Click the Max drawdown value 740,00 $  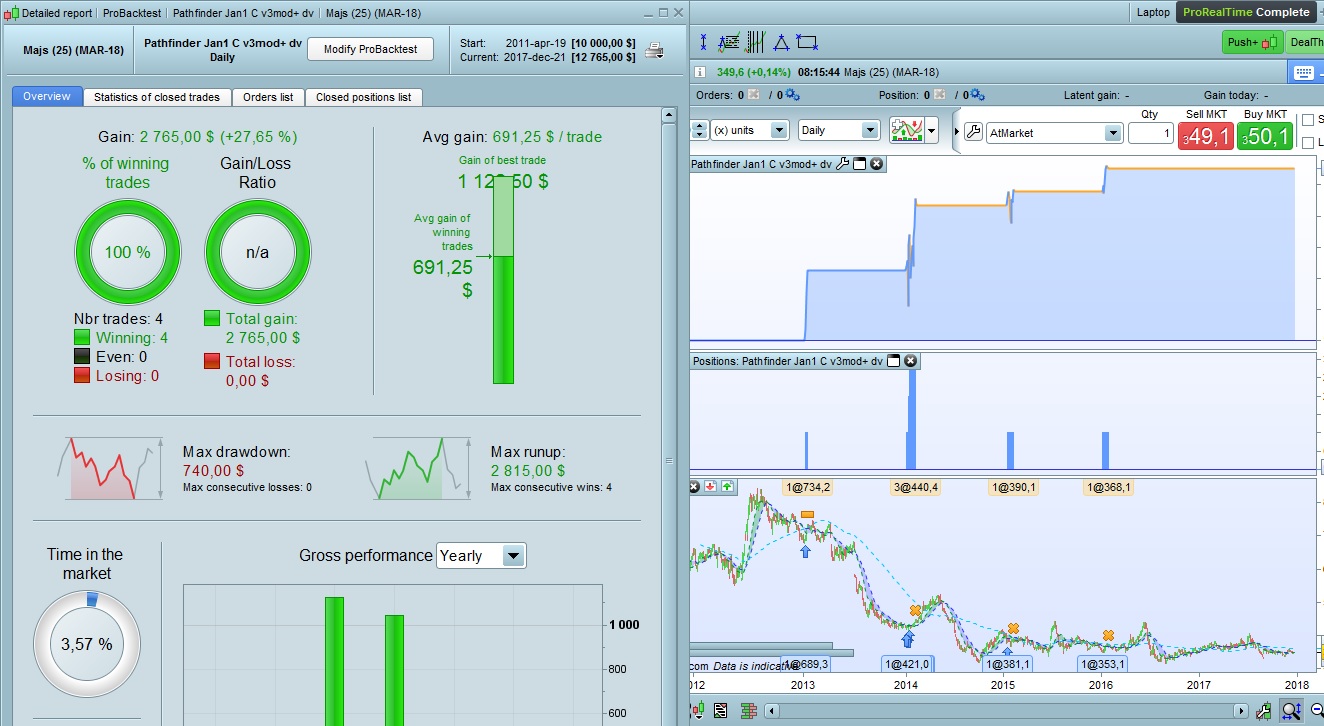213,471
